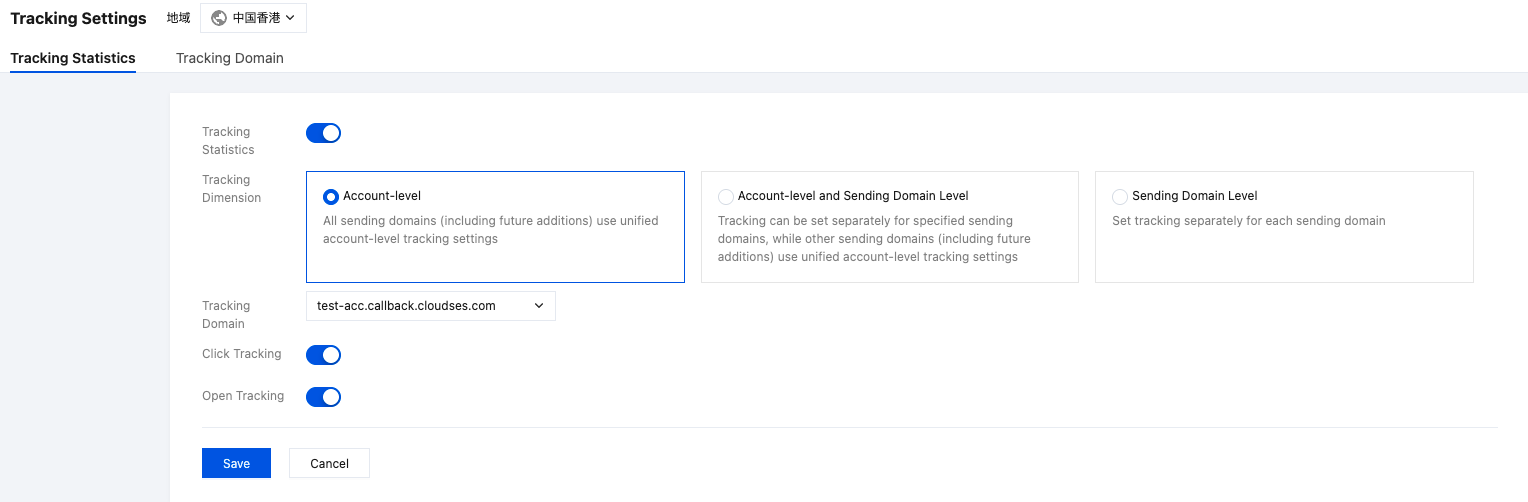Choose Account-level and Sending Domain Level radio
Viewport: 1528px width, 502px height.
(726, 197)
